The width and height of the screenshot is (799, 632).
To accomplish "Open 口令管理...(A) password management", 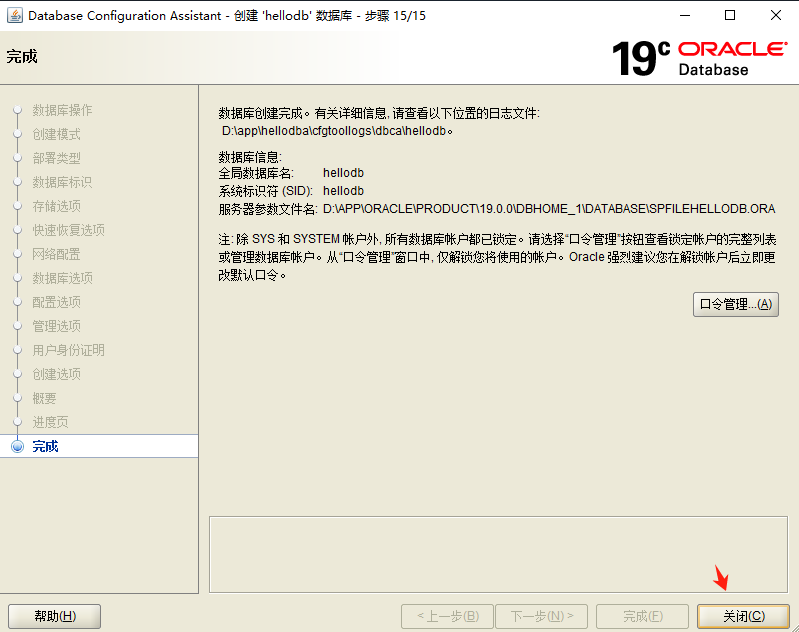I will 735,304.
